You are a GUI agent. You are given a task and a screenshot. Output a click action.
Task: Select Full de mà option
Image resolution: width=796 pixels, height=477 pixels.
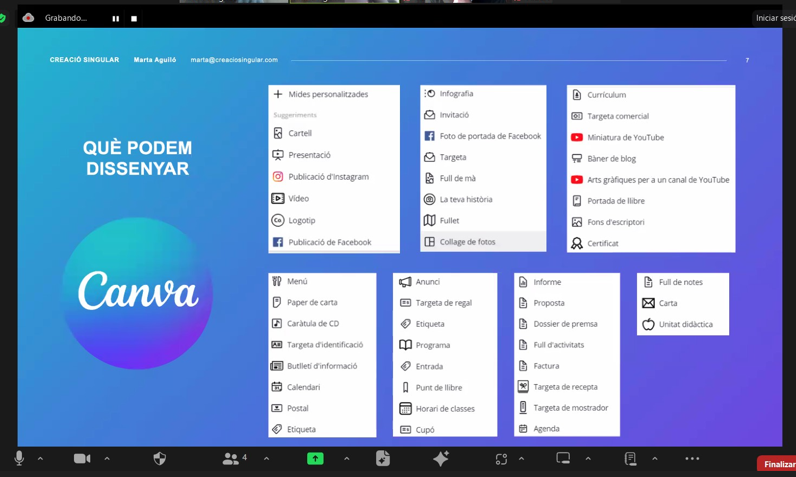coord(450,178)
